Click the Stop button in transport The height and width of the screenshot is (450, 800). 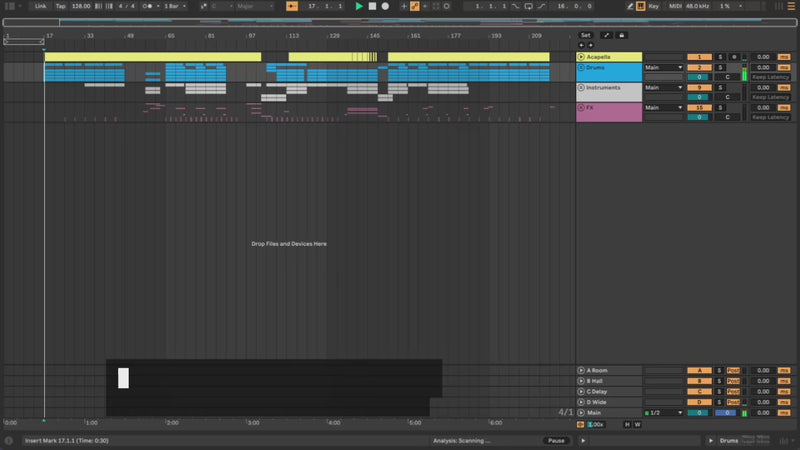pos(372,6)
